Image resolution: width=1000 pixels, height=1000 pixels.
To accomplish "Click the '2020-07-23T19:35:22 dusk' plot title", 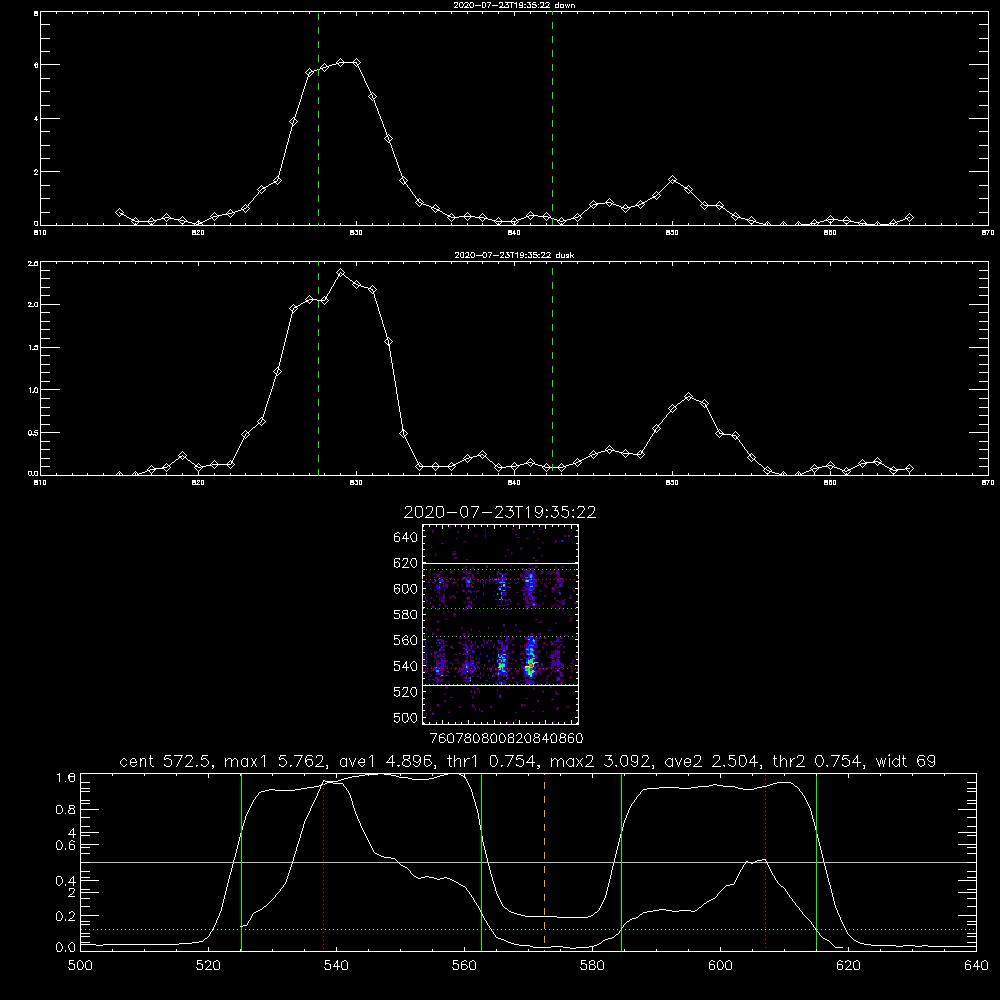I will pos(514,255).
